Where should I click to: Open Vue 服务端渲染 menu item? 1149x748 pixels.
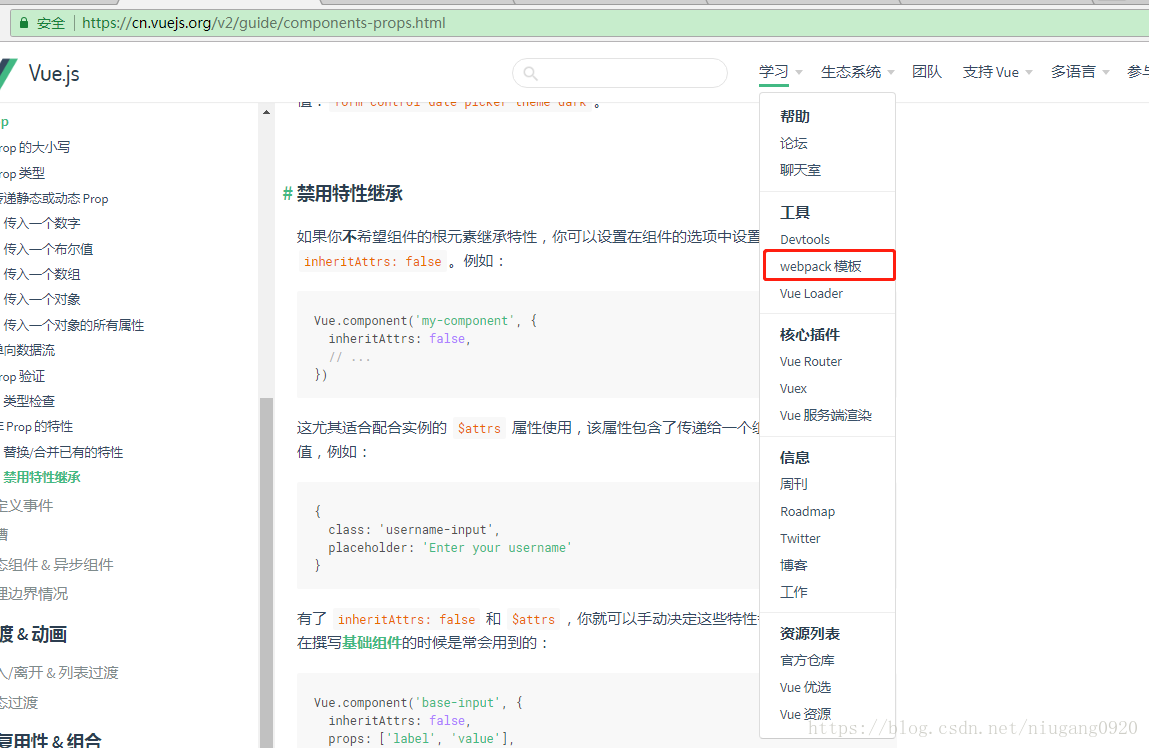click(826, 415)
